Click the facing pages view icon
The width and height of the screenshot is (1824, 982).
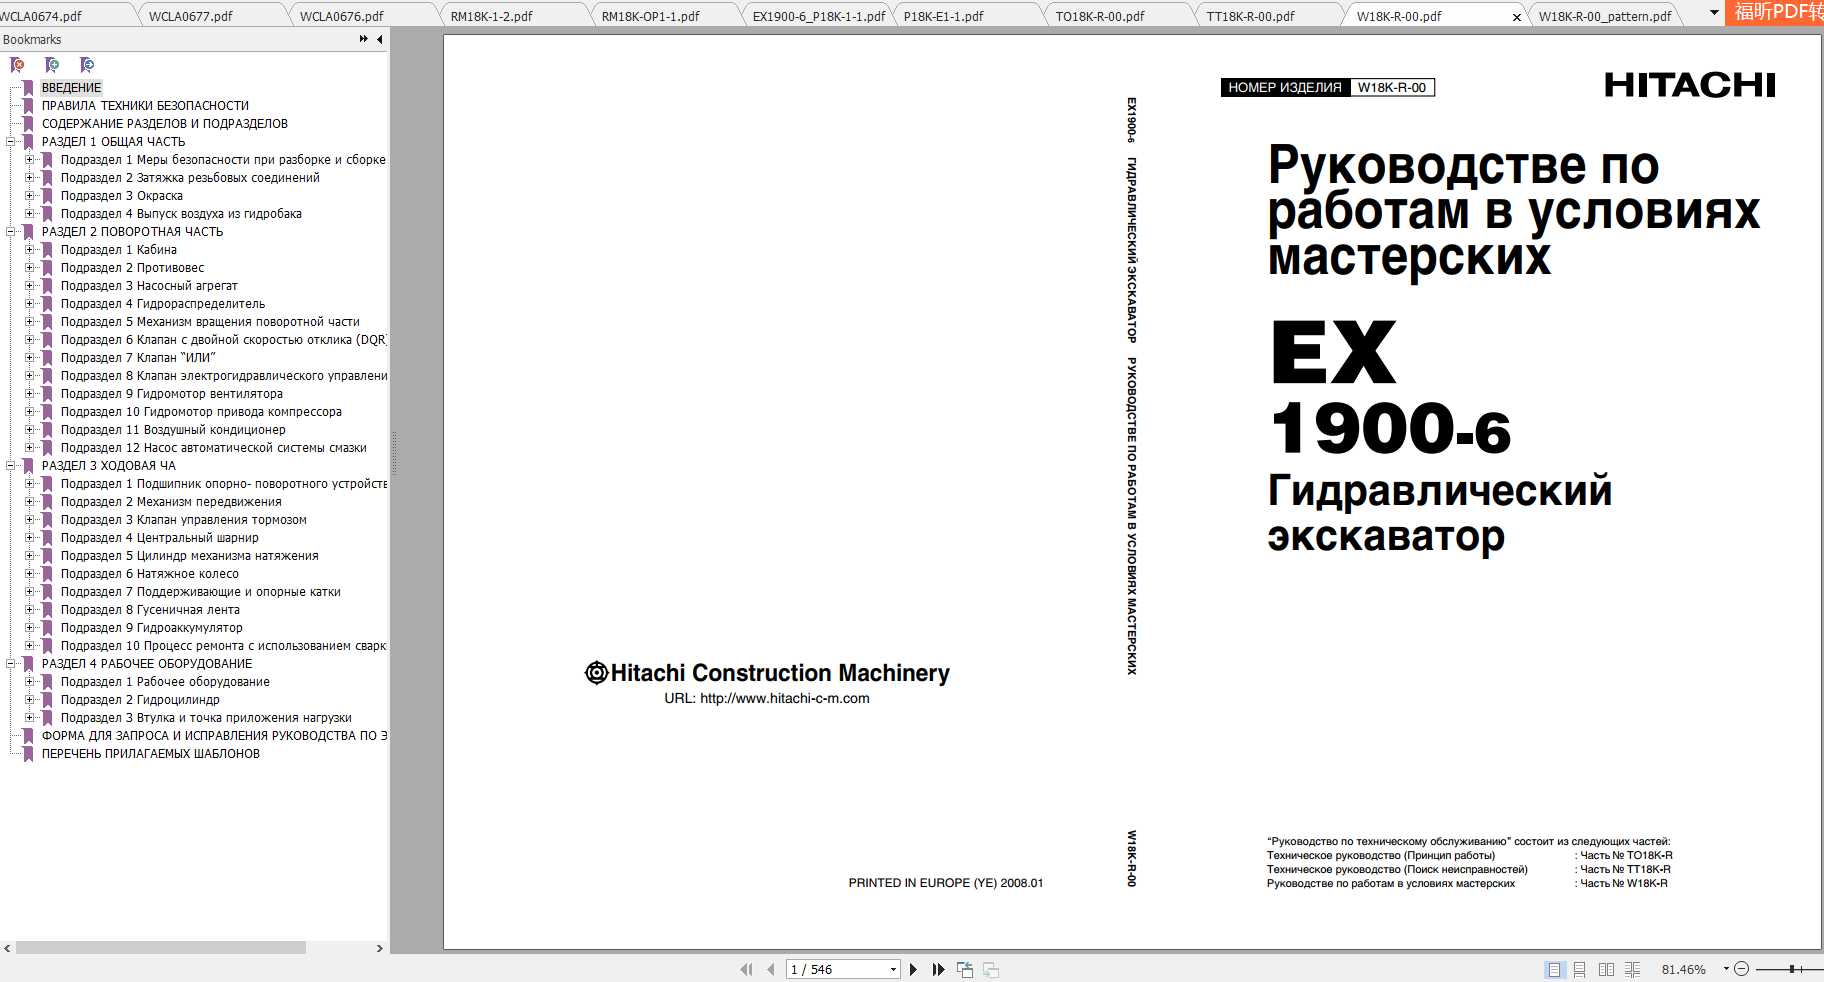click(1607, 969)
